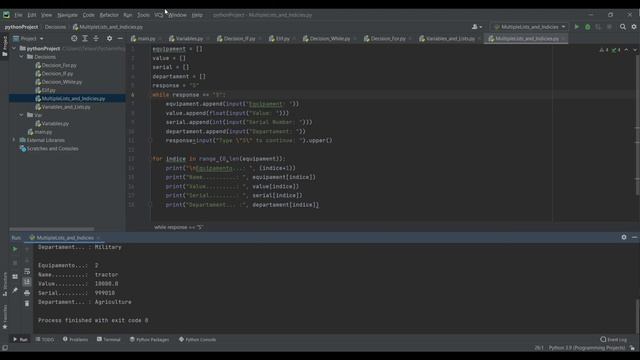Open the user account icon menu

[x=477, y=27]
